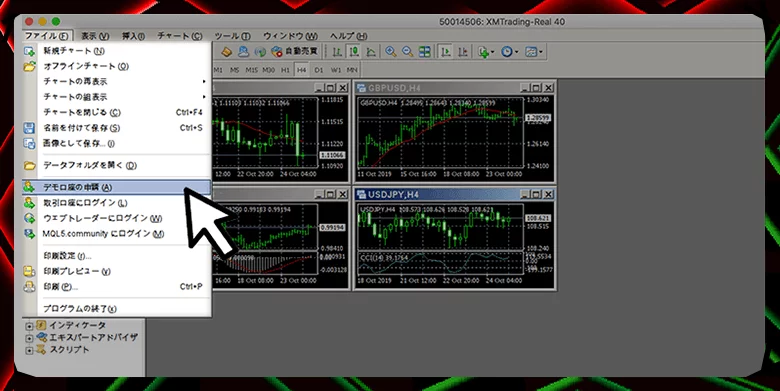Select the D1 timeframe
The height and width of the screenshot is (391, 780).
pos(319,70)
